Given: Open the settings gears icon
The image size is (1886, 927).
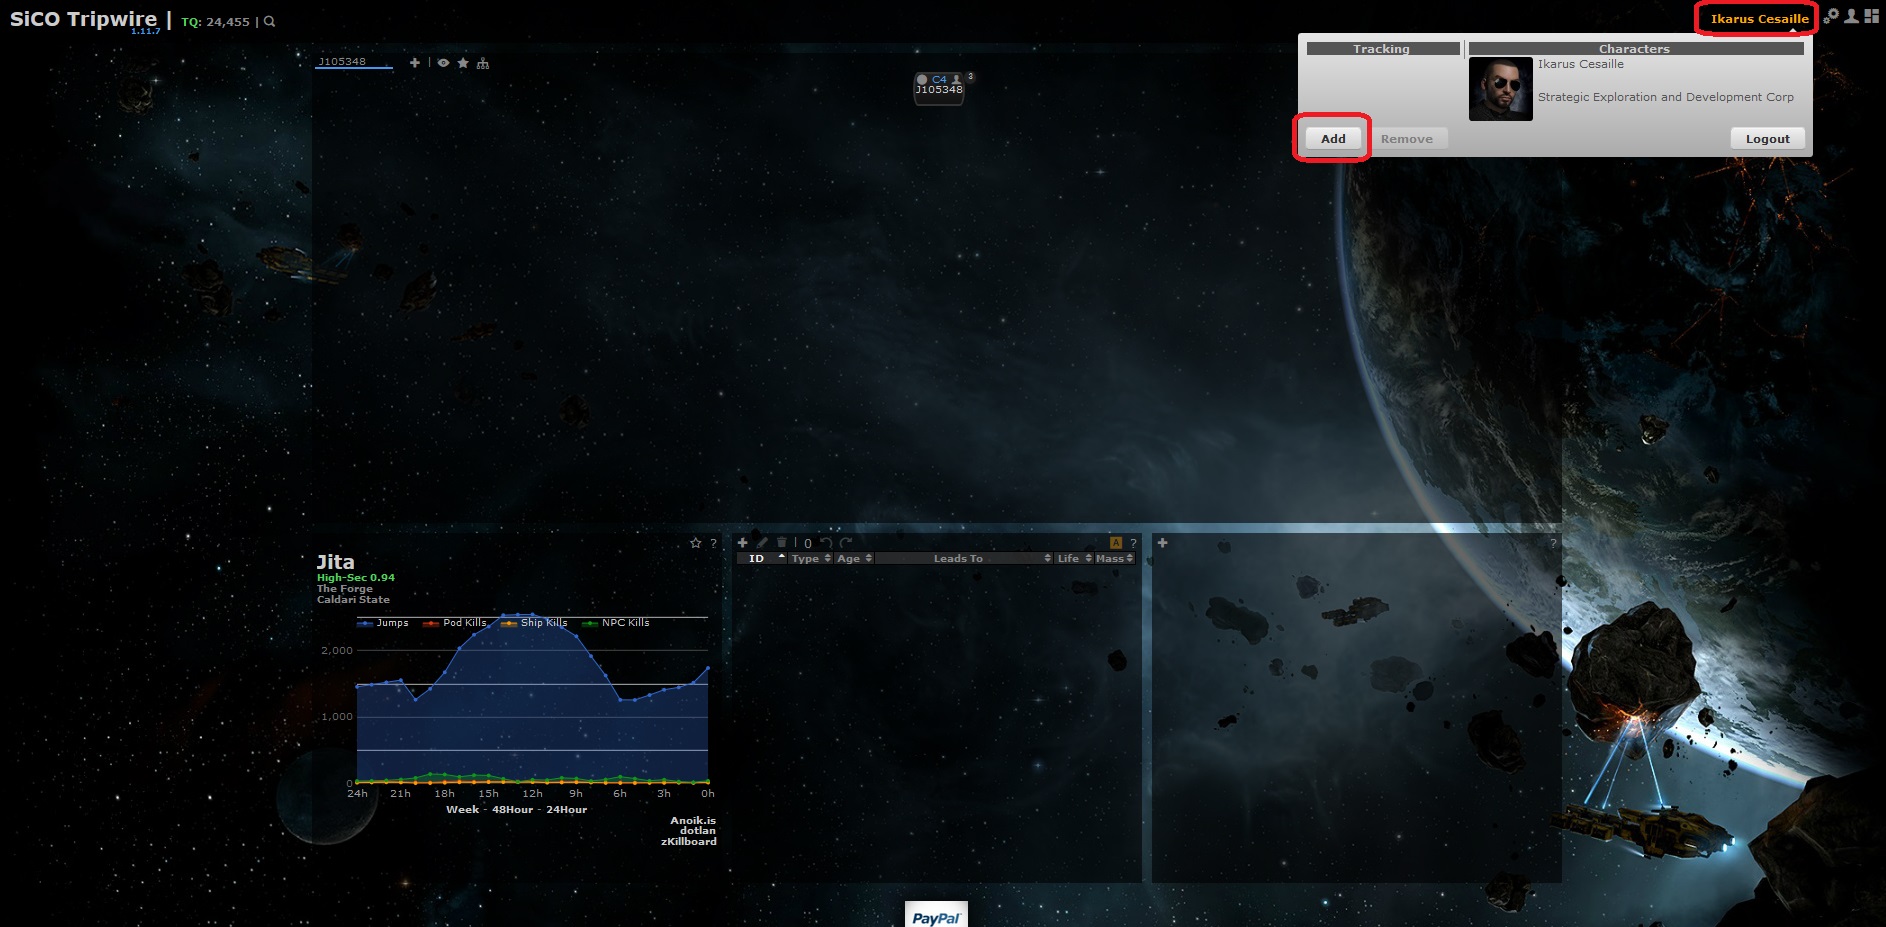Looking at the screenshot, I should tap(1831, 16).
